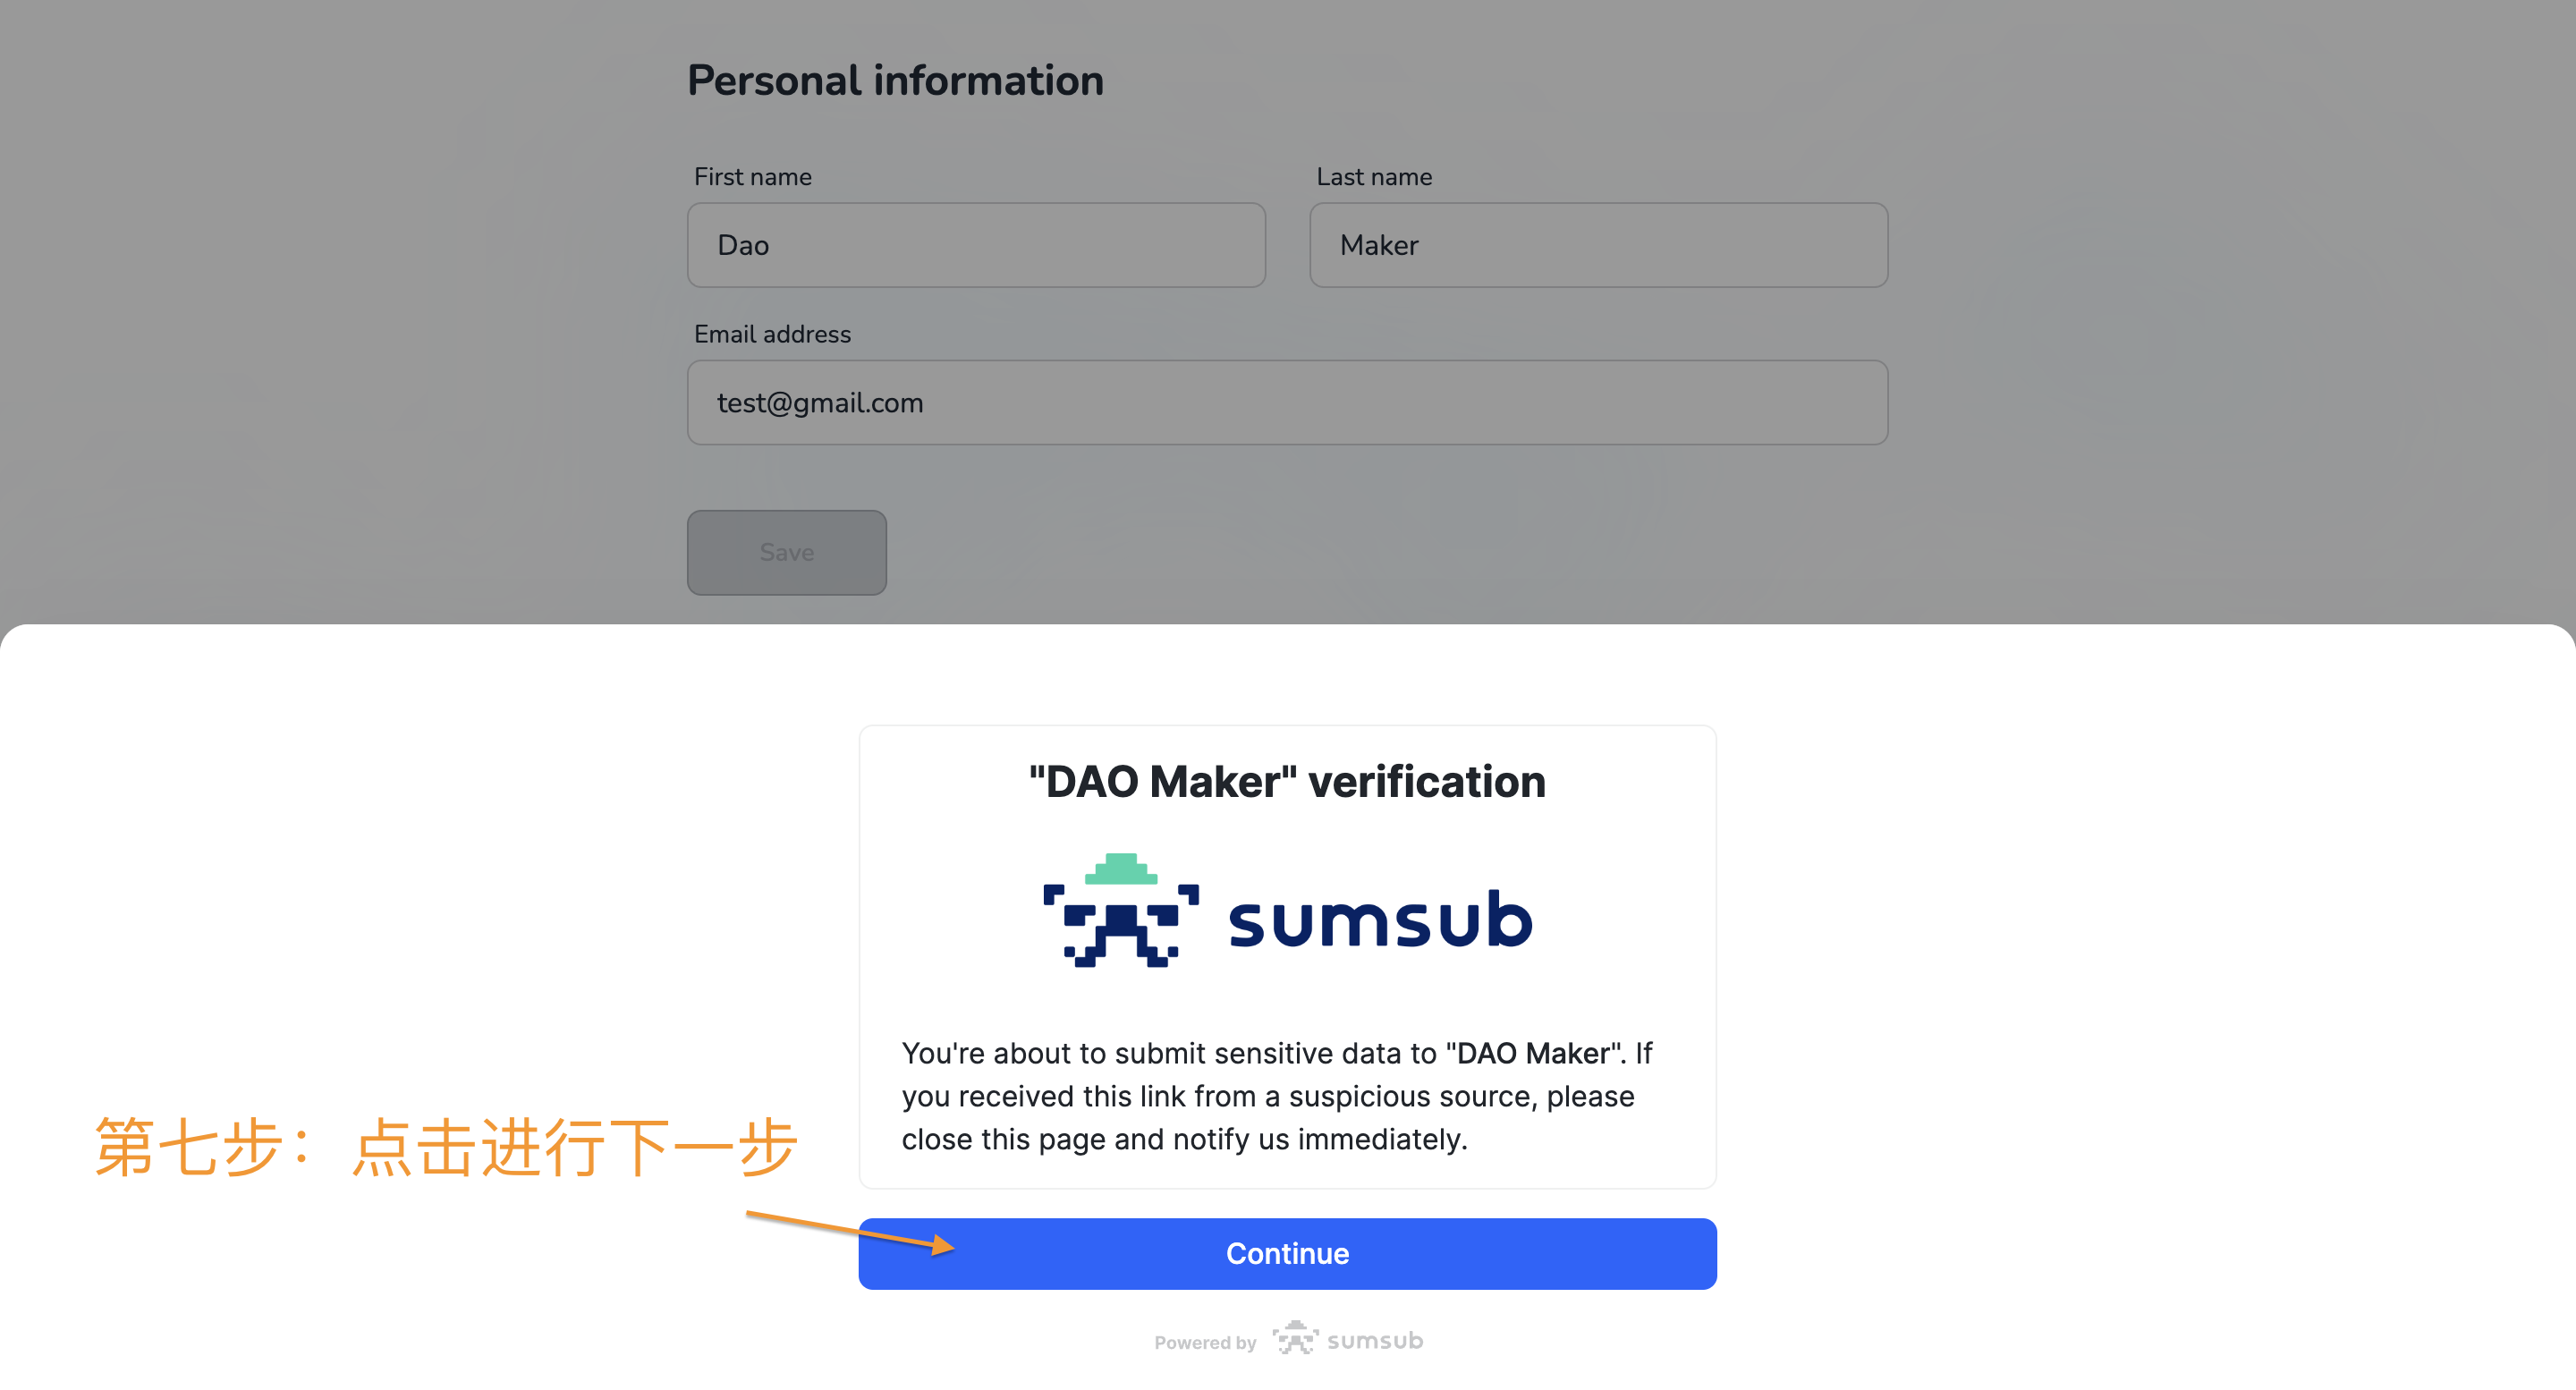Click the Email address label
The height and width of the screenshot is (1390, 2576).
(772, 335)
